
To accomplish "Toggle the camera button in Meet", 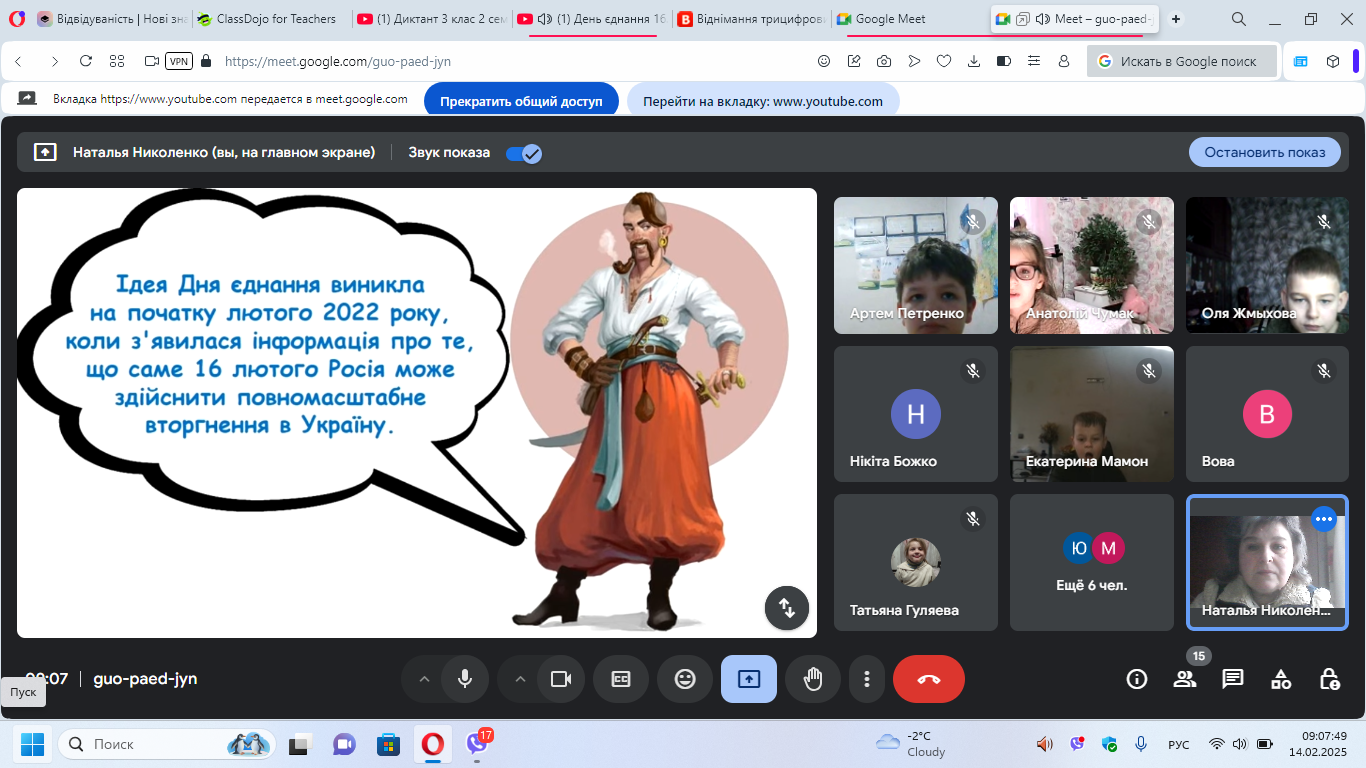I will 561,679.
